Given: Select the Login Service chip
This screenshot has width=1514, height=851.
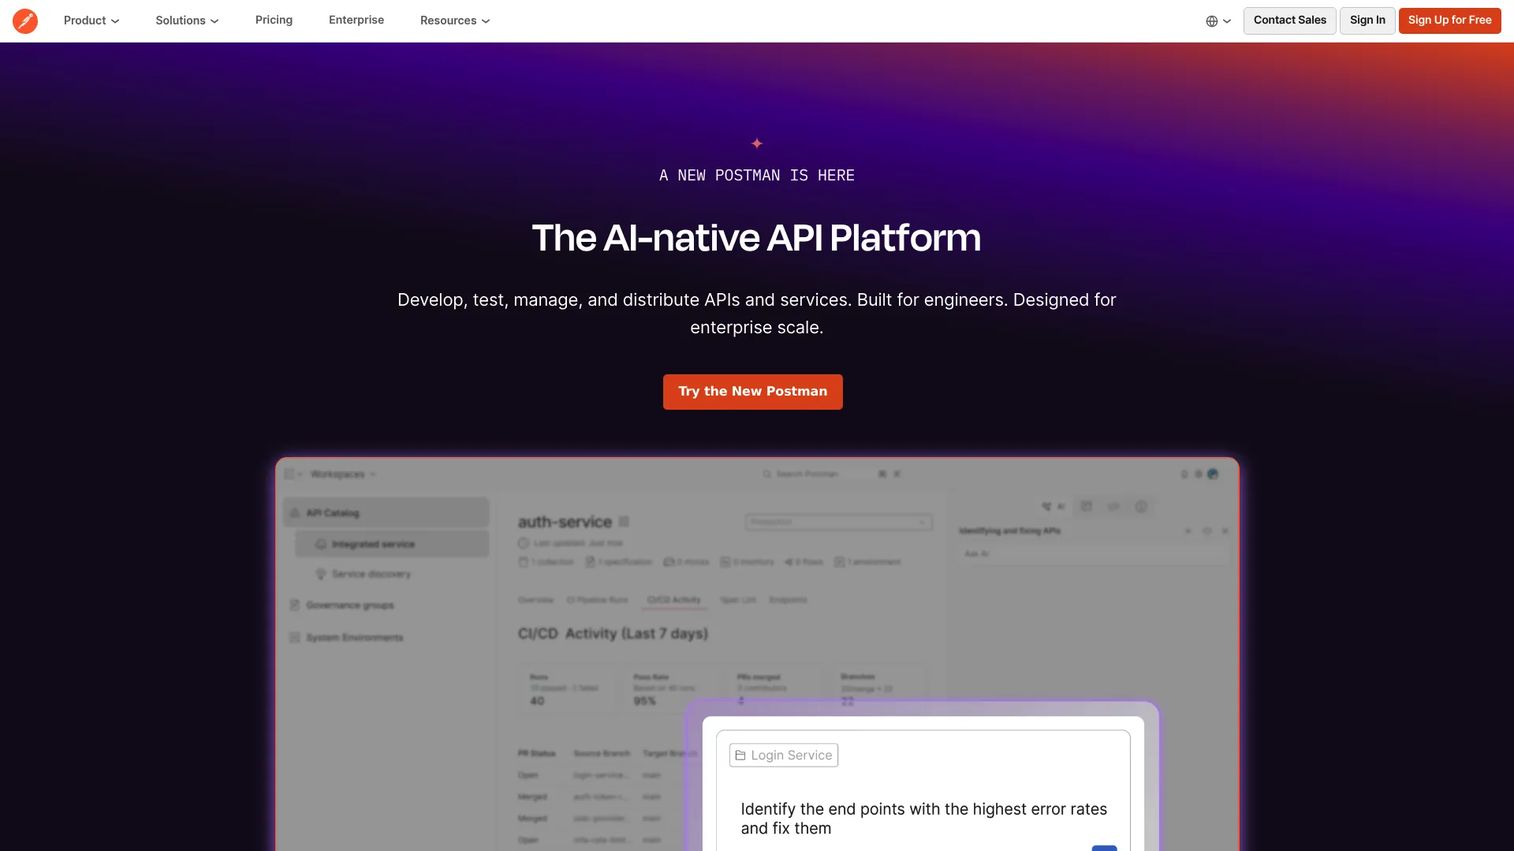Looking at the screenshot, I should coord(784,755).
